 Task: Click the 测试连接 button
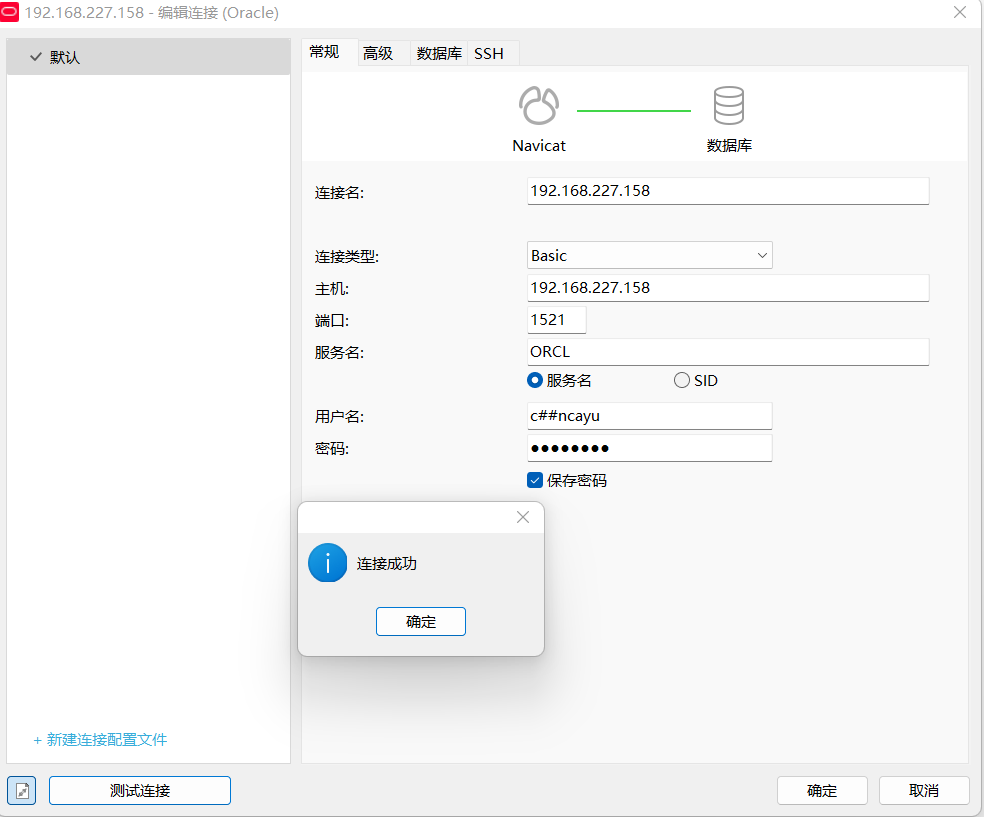click(x=139, y=790)
